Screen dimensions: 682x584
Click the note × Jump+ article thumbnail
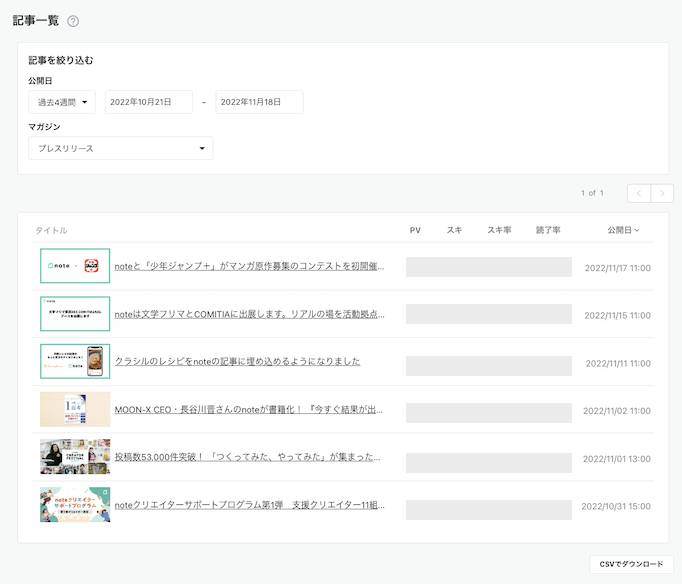pyautogui.click(x=75, y=266)
